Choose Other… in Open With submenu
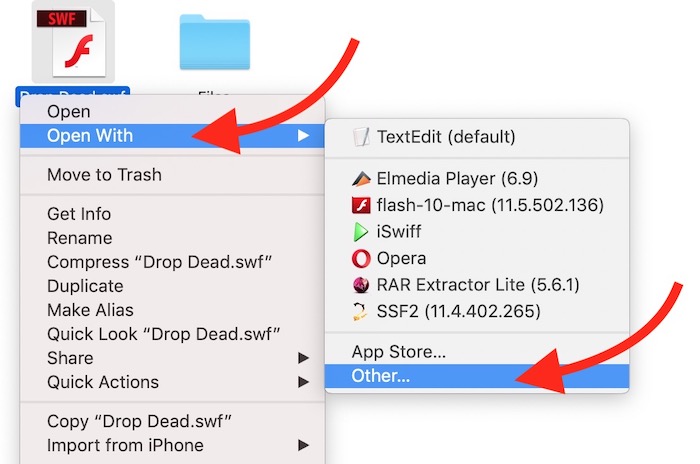The image size is (700, 464). [381, 377]
